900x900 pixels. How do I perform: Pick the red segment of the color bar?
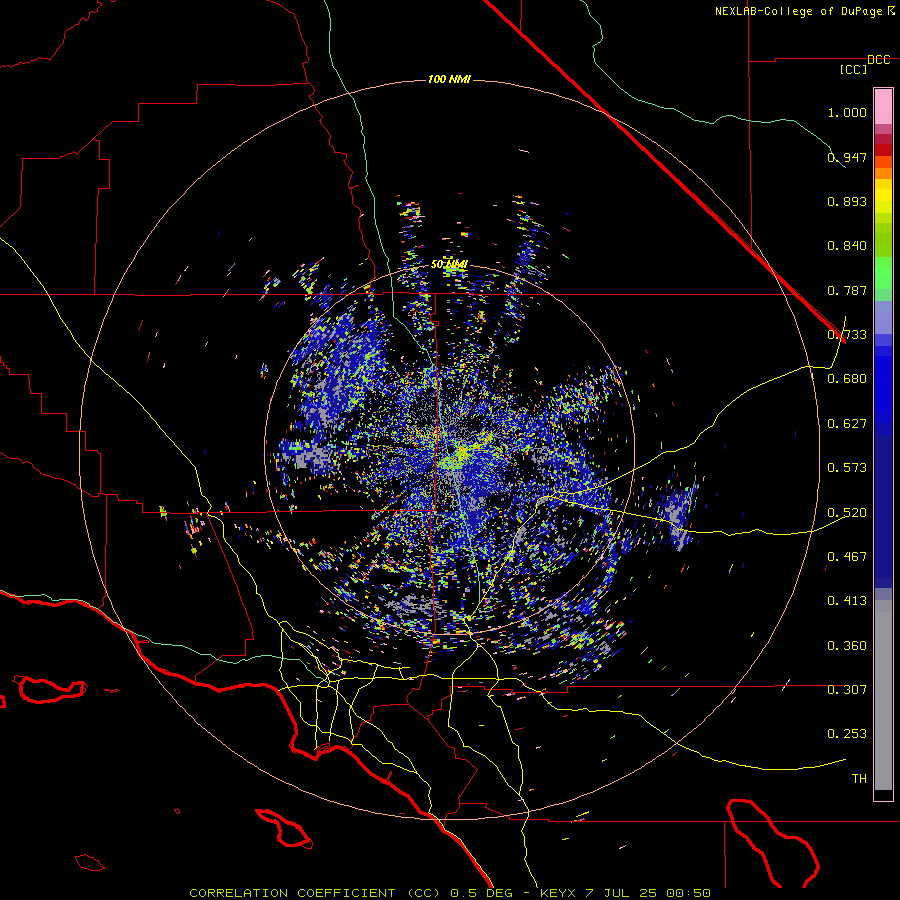883,149
